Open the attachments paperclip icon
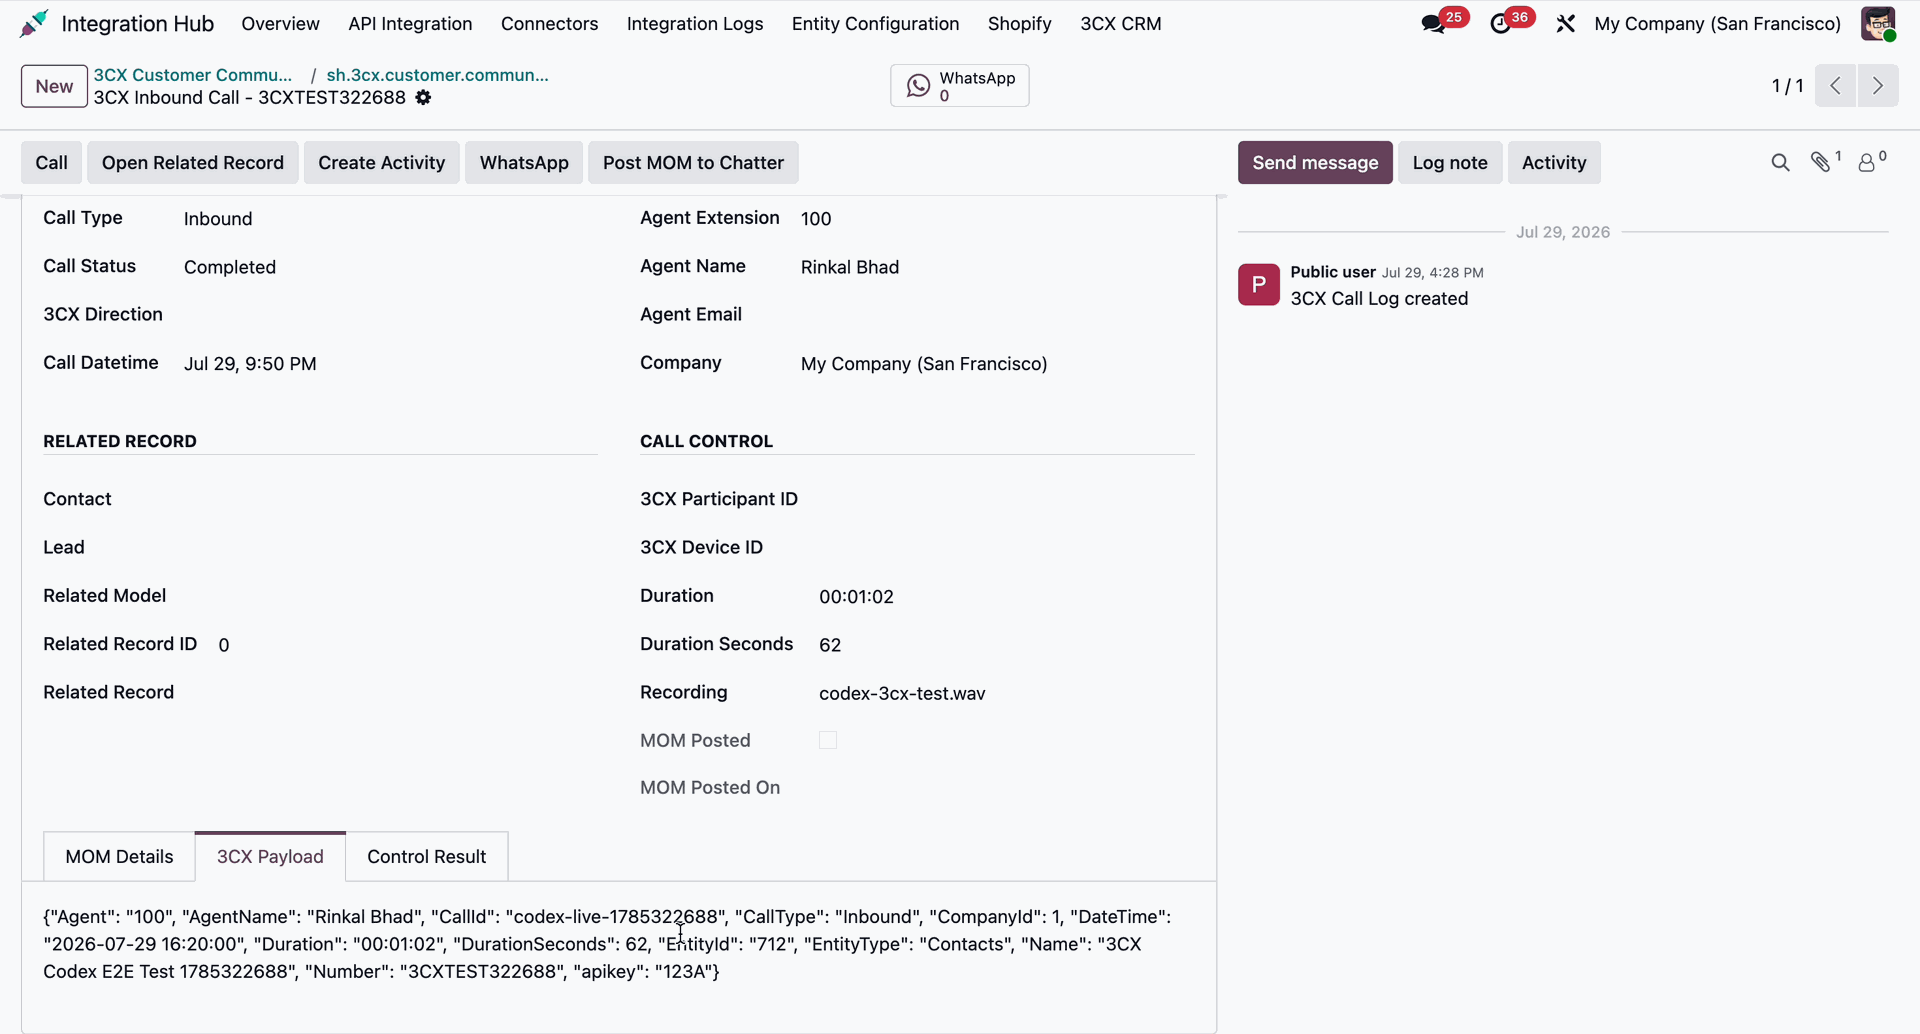 pos(1821,162)
